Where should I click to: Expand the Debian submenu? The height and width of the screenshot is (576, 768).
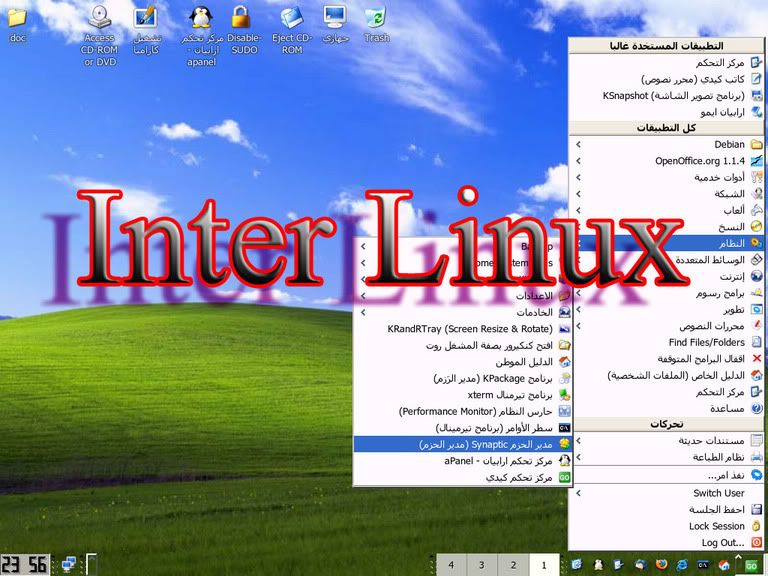point(667,144)
